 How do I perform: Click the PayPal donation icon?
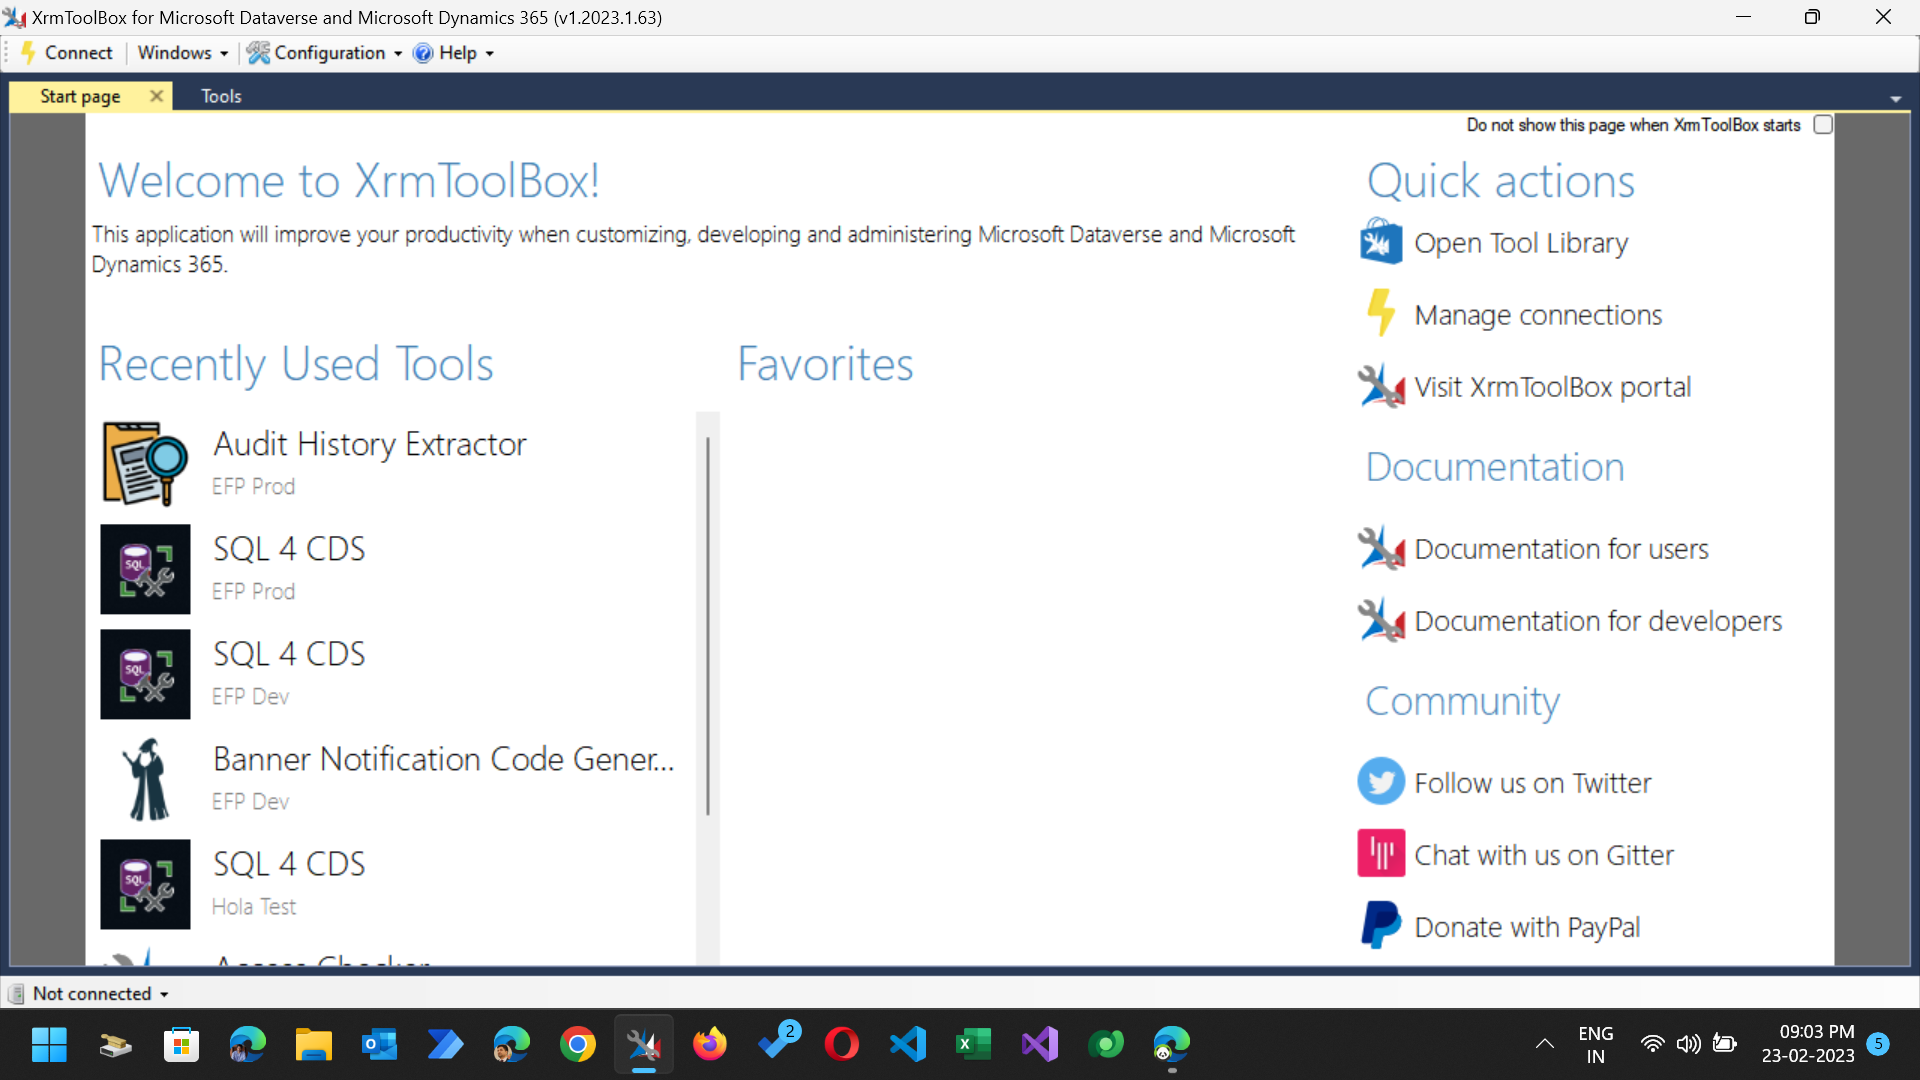[x=1380, y=925]
